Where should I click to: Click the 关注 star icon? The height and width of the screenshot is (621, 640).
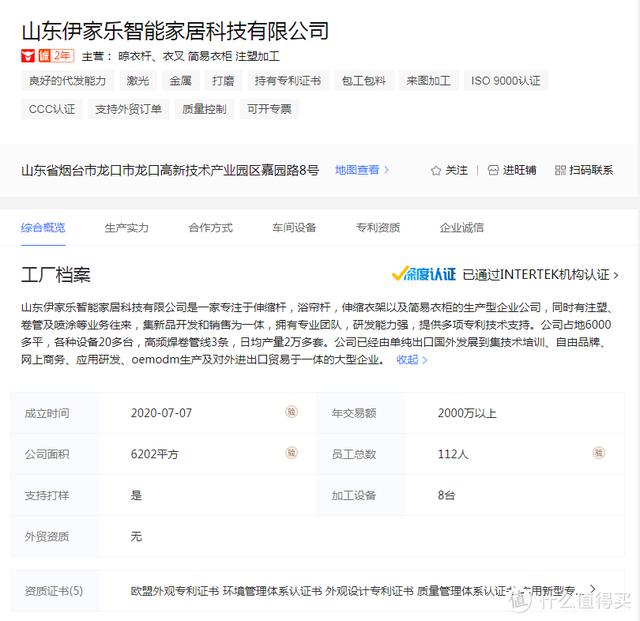point(436,171)
